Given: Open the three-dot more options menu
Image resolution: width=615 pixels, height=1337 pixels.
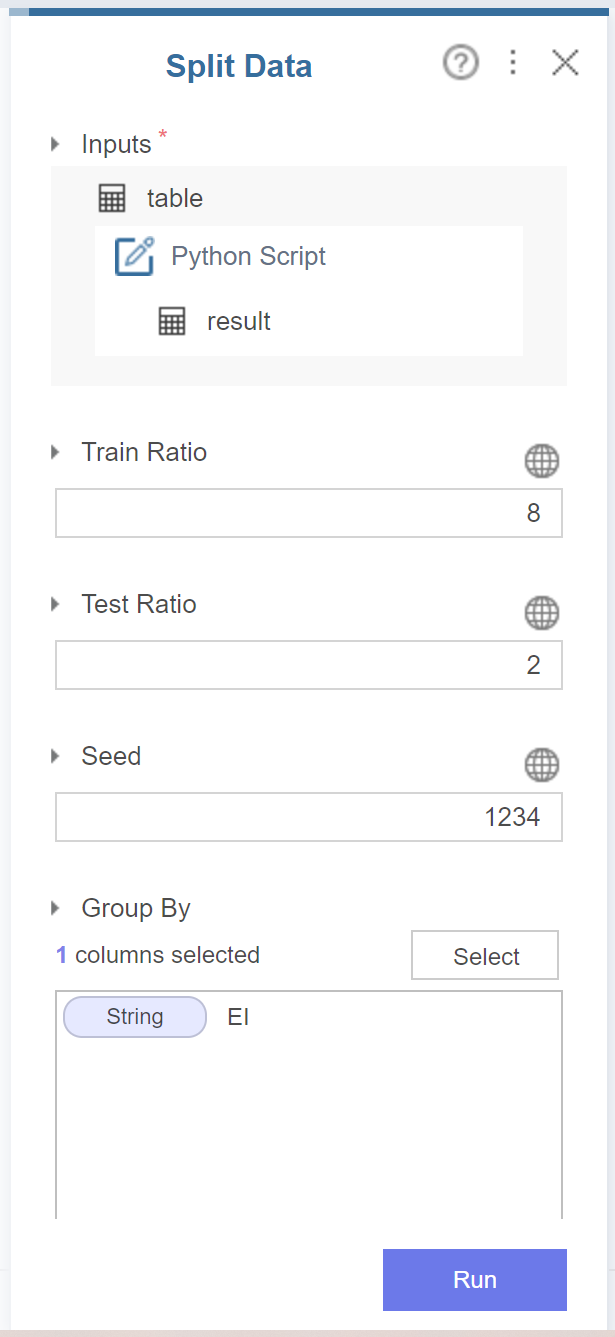Looking at the screenshot, I should [513, 64].
